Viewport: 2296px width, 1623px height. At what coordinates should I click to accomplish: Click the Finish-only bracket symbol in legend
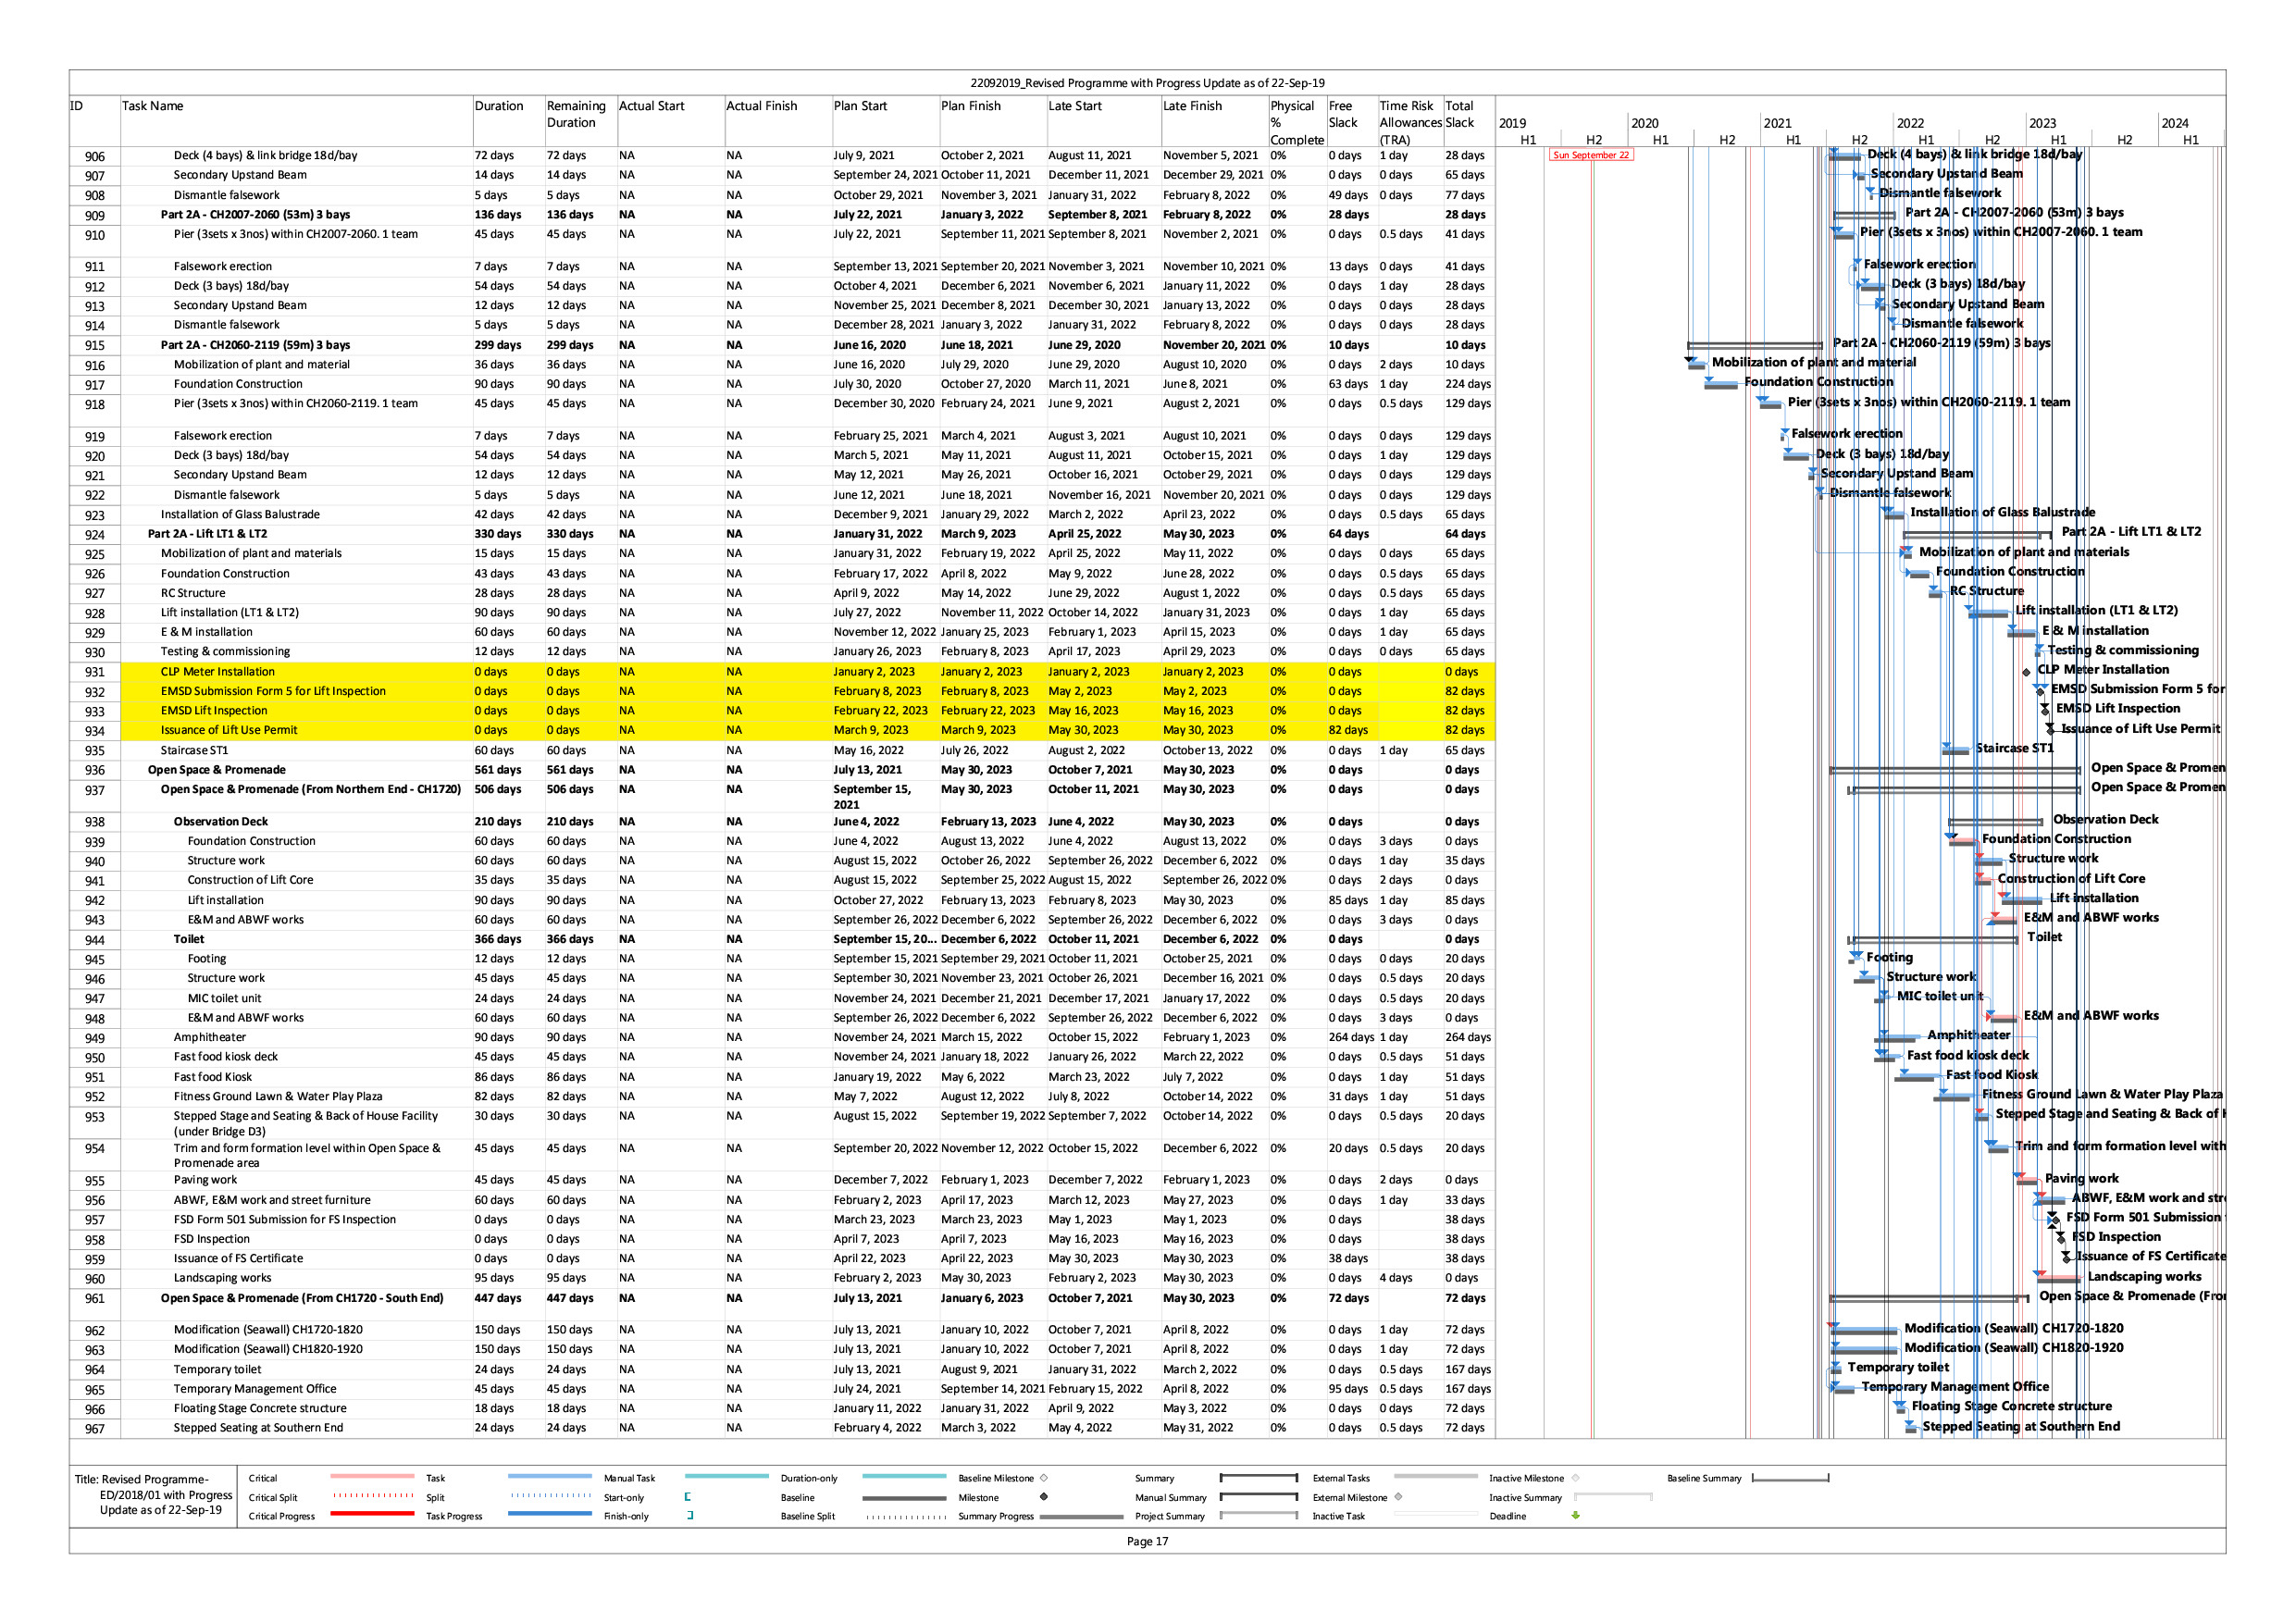(x=690, y=1516)
